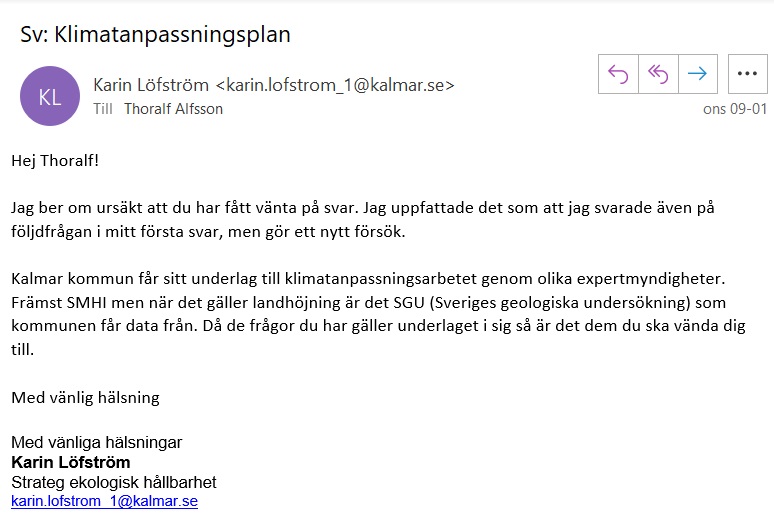Screen dimensions: 774x520
Task: Click the greeting line Hej Thoralf!
Action: (x=55, y=160)
